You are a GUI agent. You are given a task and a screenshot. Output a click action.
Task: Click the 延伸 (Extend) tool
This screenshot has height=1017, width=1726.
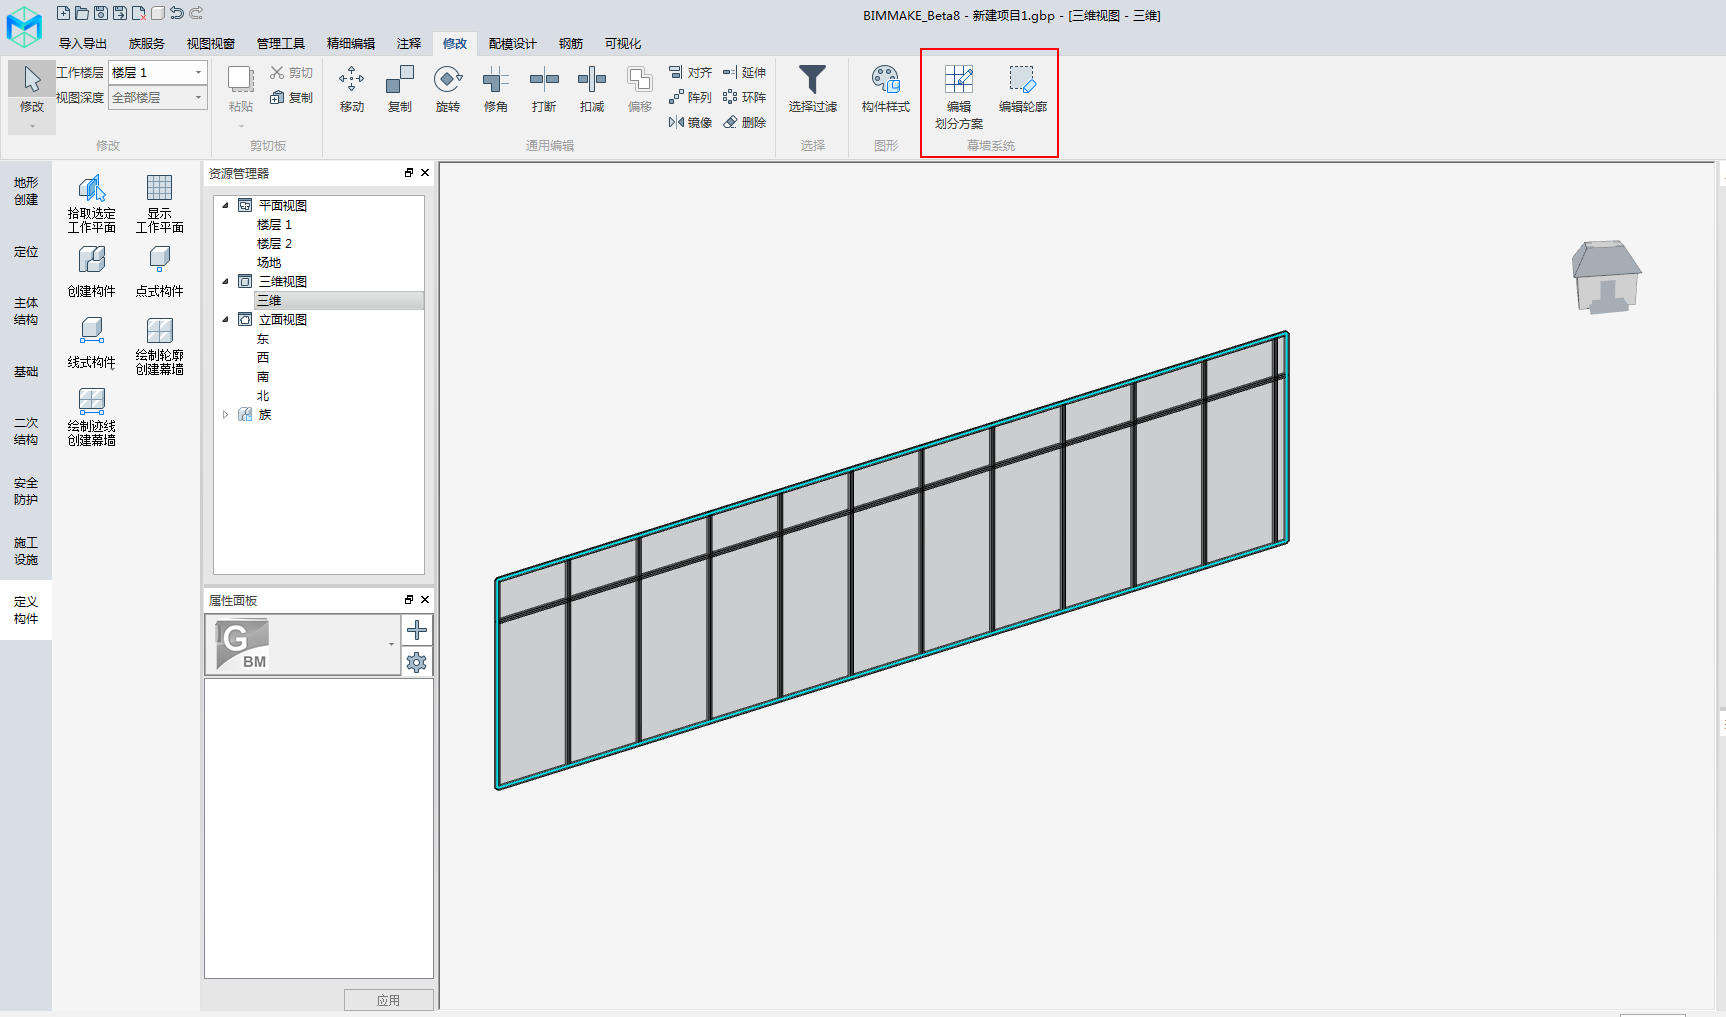coord(745,73)
